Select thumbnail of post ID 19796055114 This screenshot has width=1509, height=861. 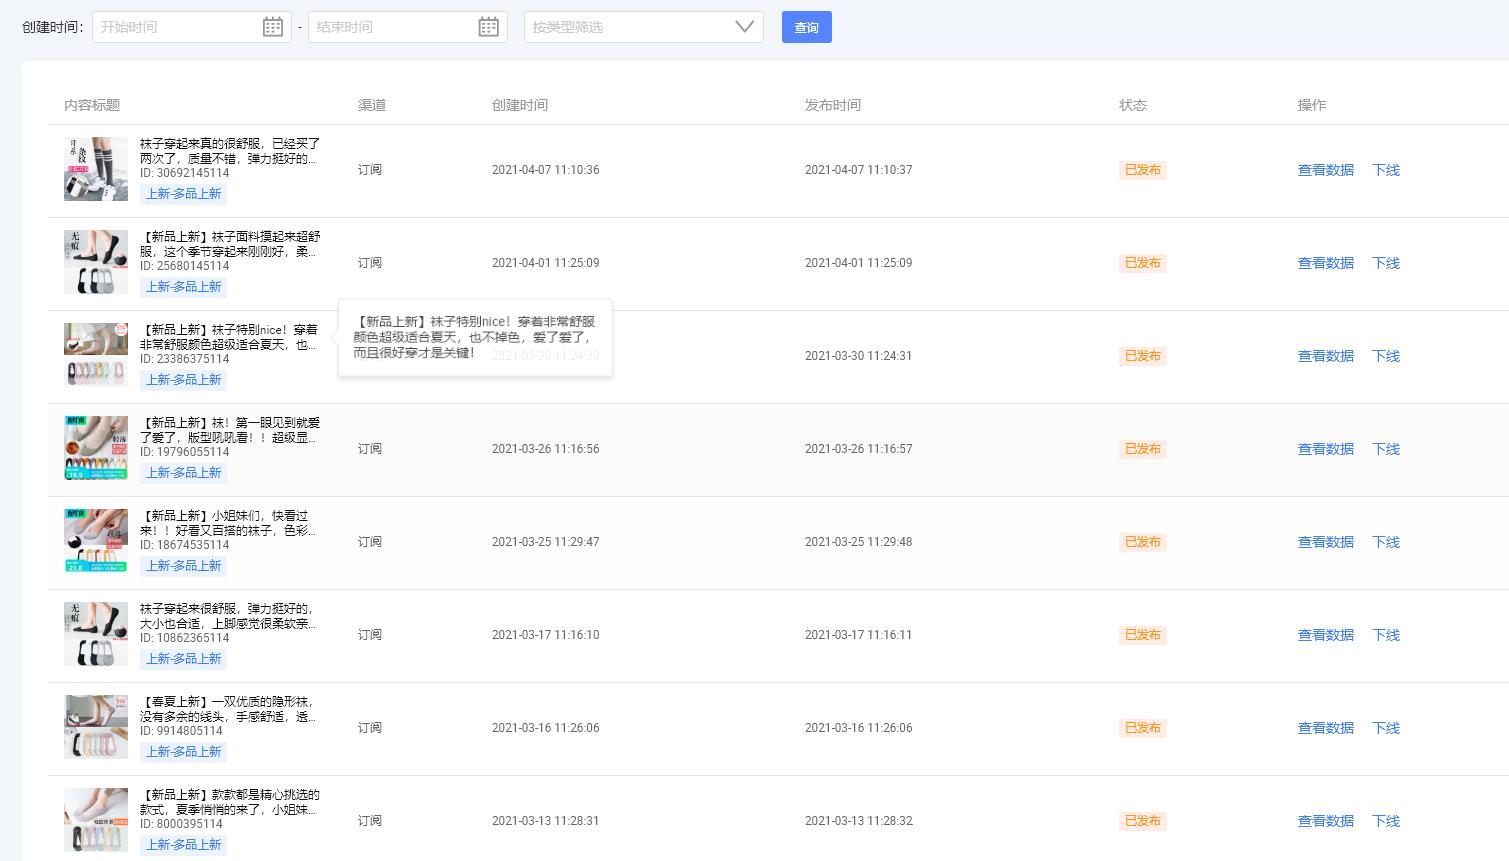(96, 448)
